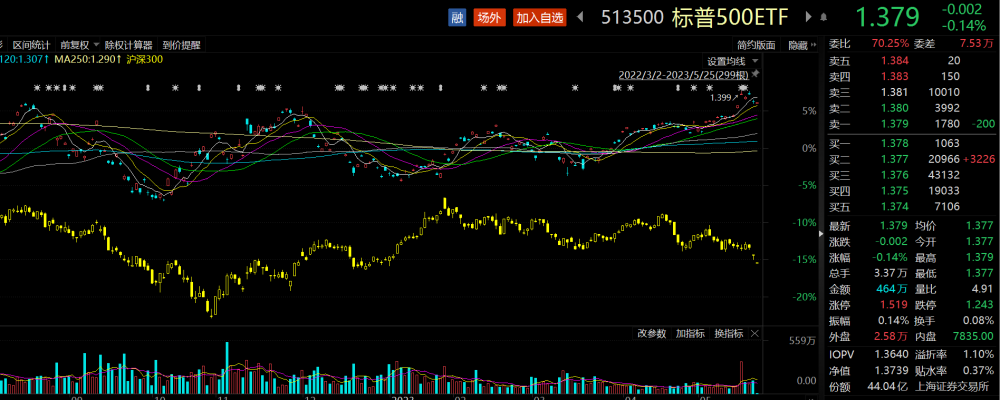Click the 外盘 2.58万 value
Image resolution: width=1000 pixels, height=400 pixels.
pyautogui.click(x=890, y=336)
